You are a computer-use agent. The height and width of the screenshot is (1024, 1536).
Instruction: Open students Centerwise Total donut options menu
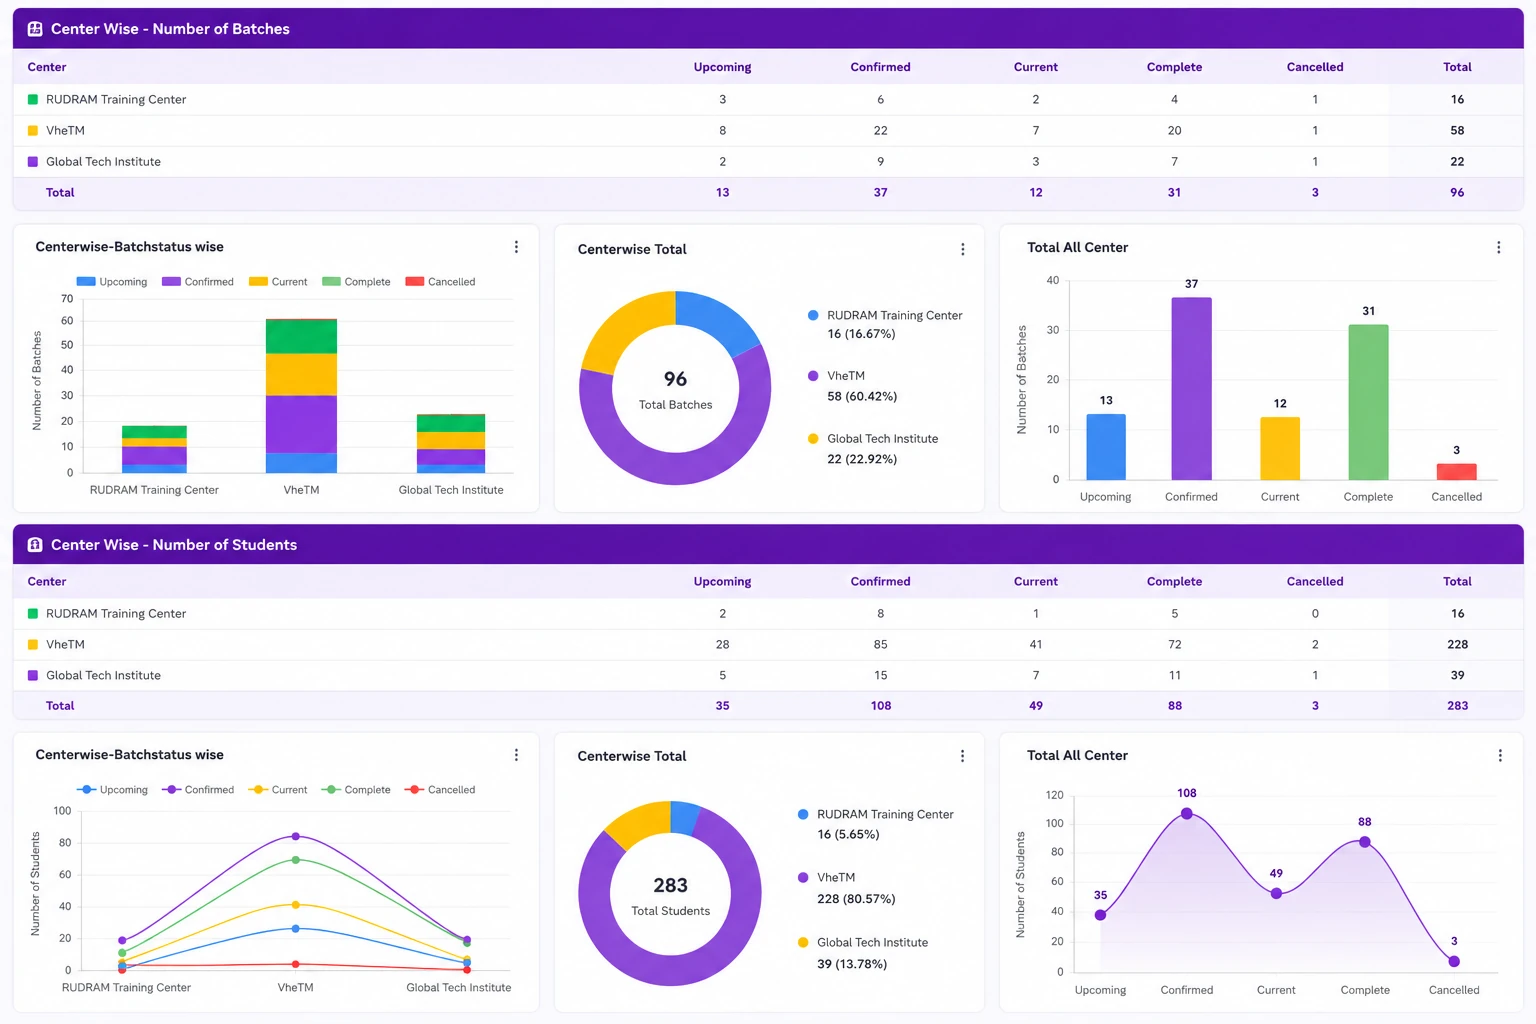point(963,756)
